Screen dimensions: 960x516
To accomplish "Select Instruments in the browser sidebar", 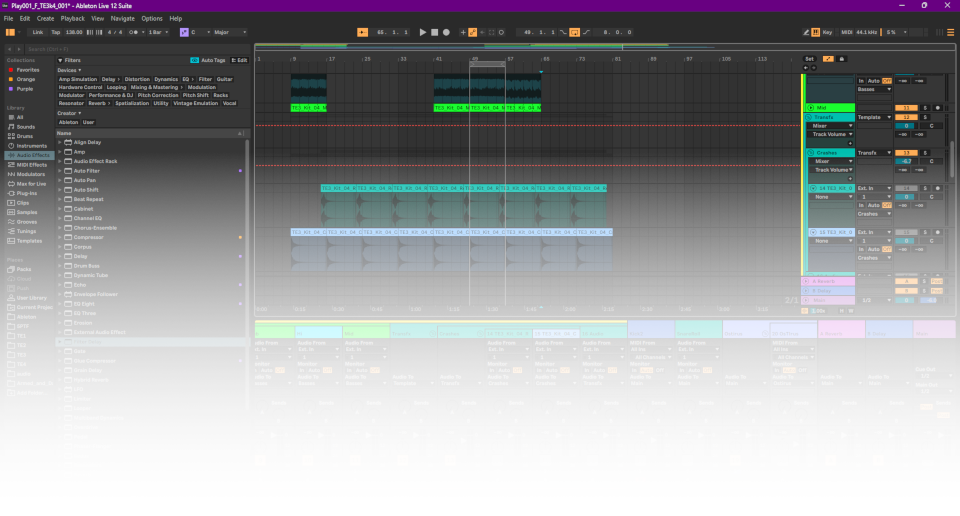I will (33, 146).
